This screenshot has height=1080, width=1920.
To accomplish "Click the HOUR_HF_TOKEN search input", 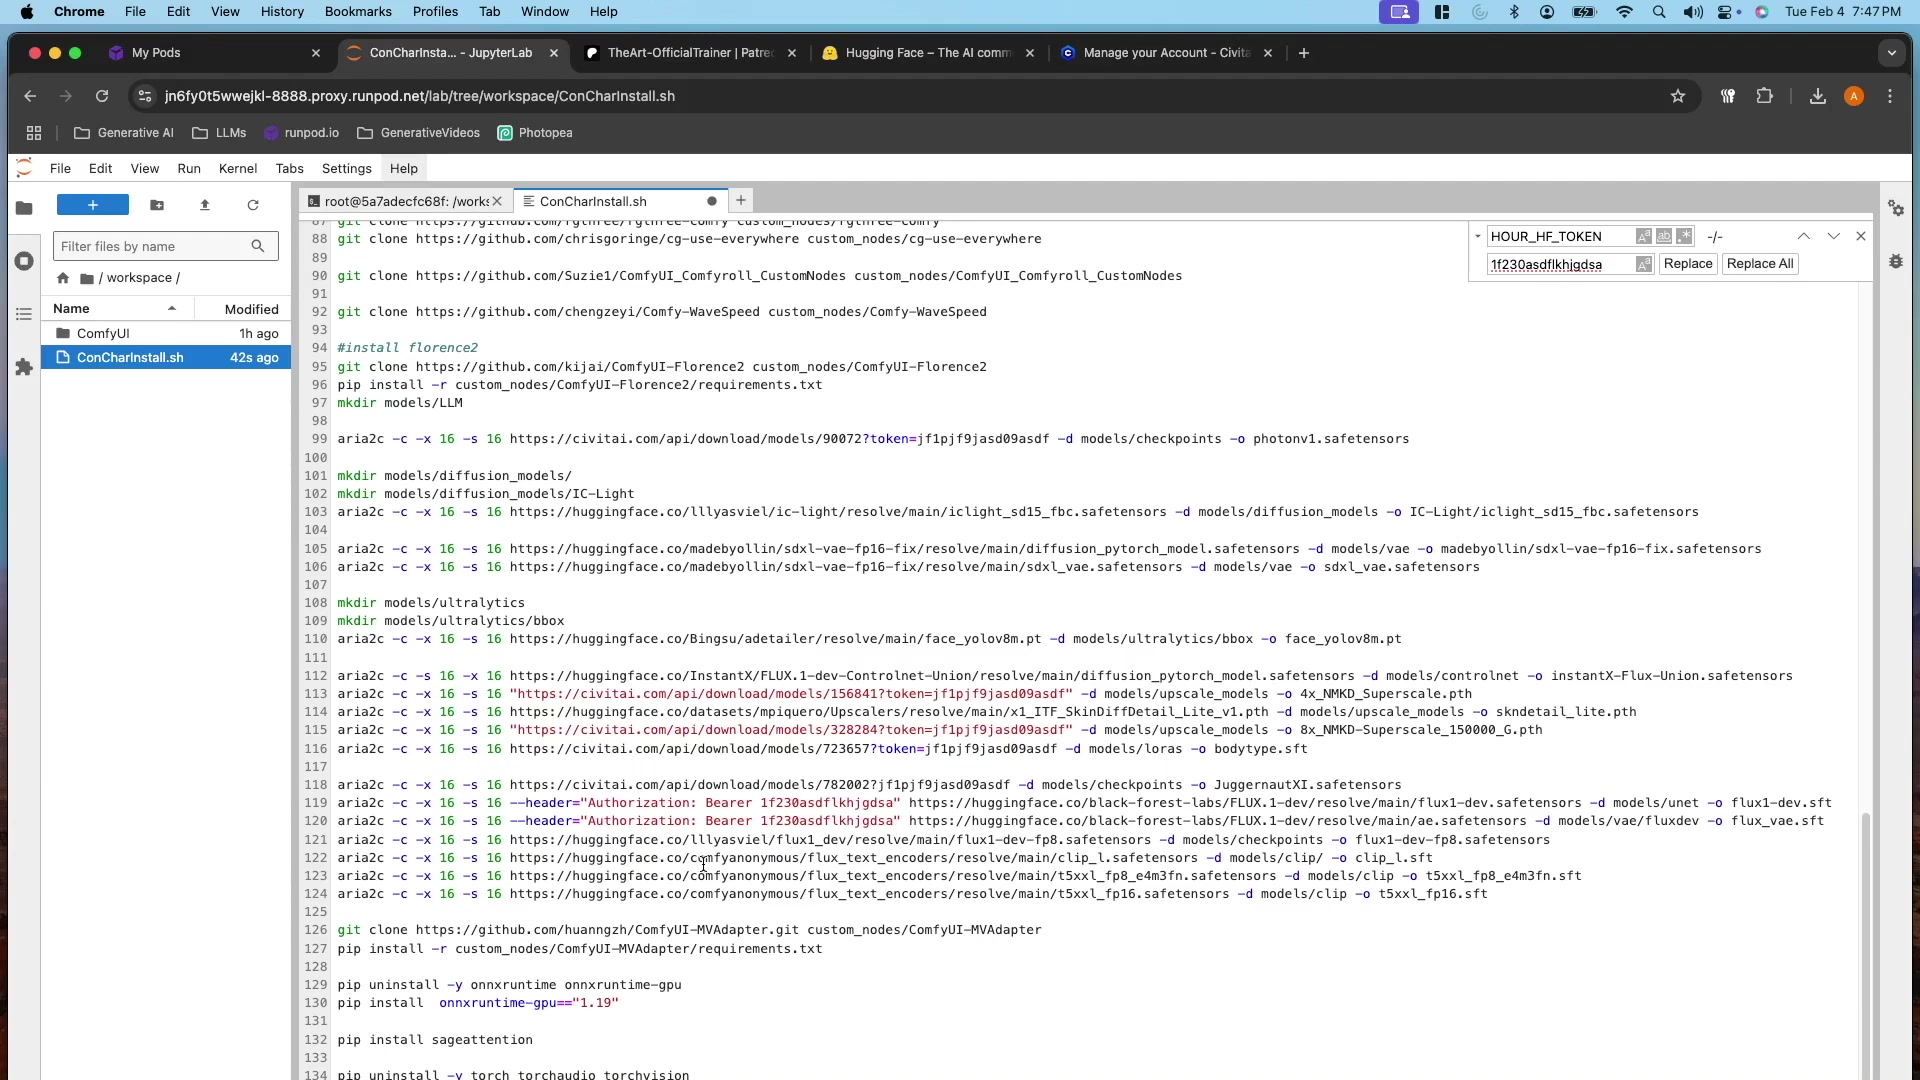I will point(1560,237).
